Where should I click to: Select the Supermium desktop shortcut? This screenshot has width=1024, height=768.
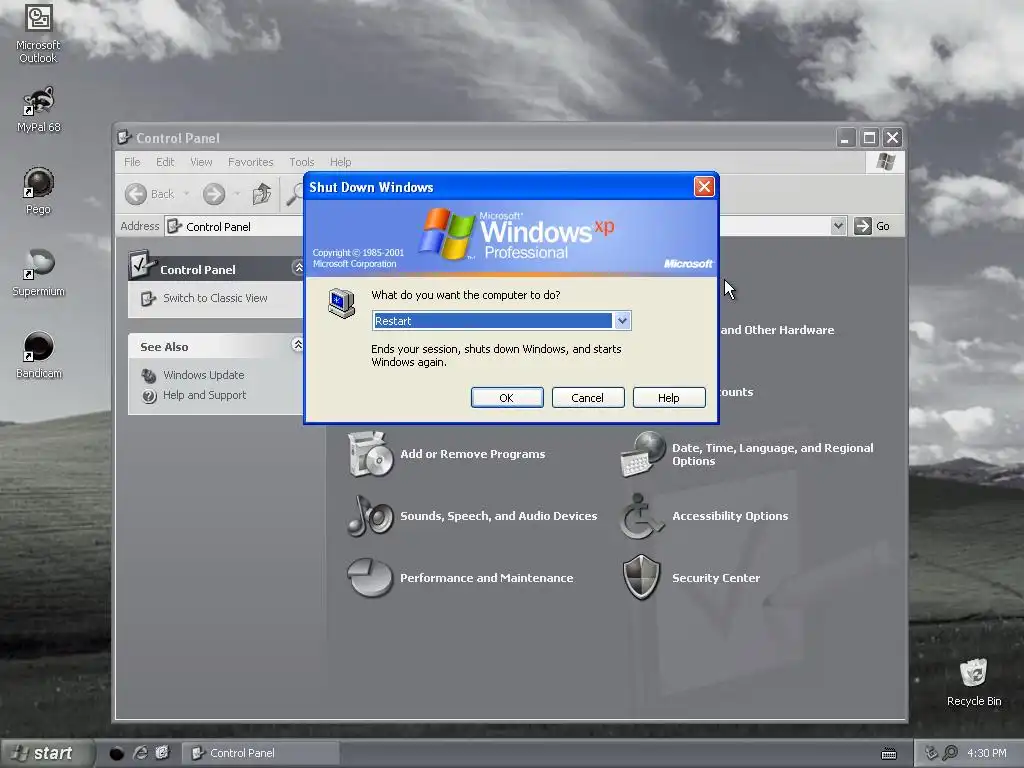38,273
